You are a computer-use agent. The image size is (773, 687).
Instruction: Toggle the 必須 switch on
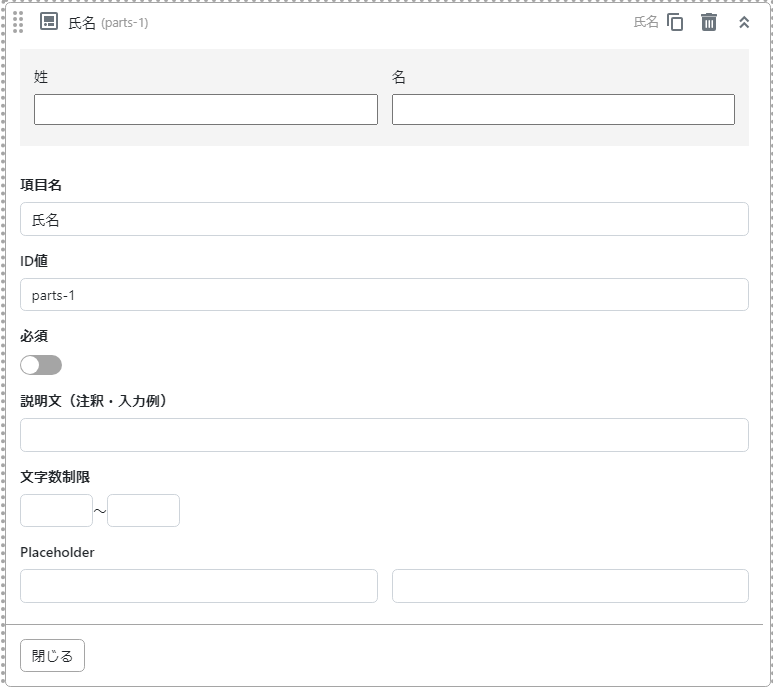coord(41,365)
